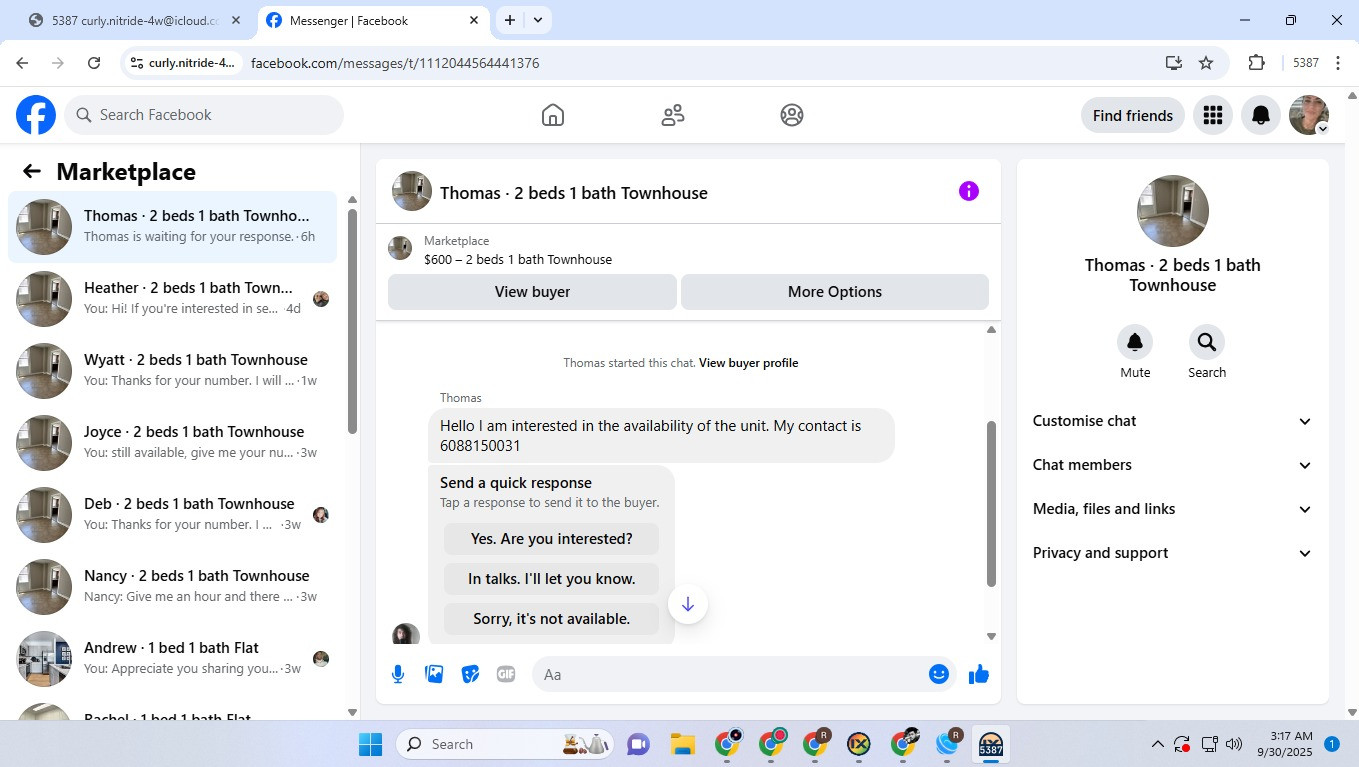Mute this chat with the bell icon
Screen dimensions: 1359x767
(1135, 342)
